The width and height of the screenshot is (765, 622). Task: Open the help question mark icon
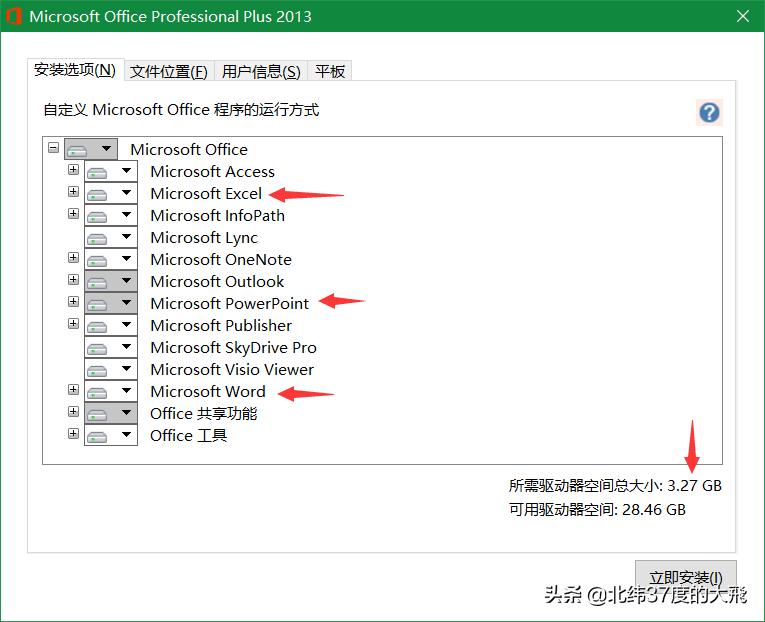tap(709, 113)
